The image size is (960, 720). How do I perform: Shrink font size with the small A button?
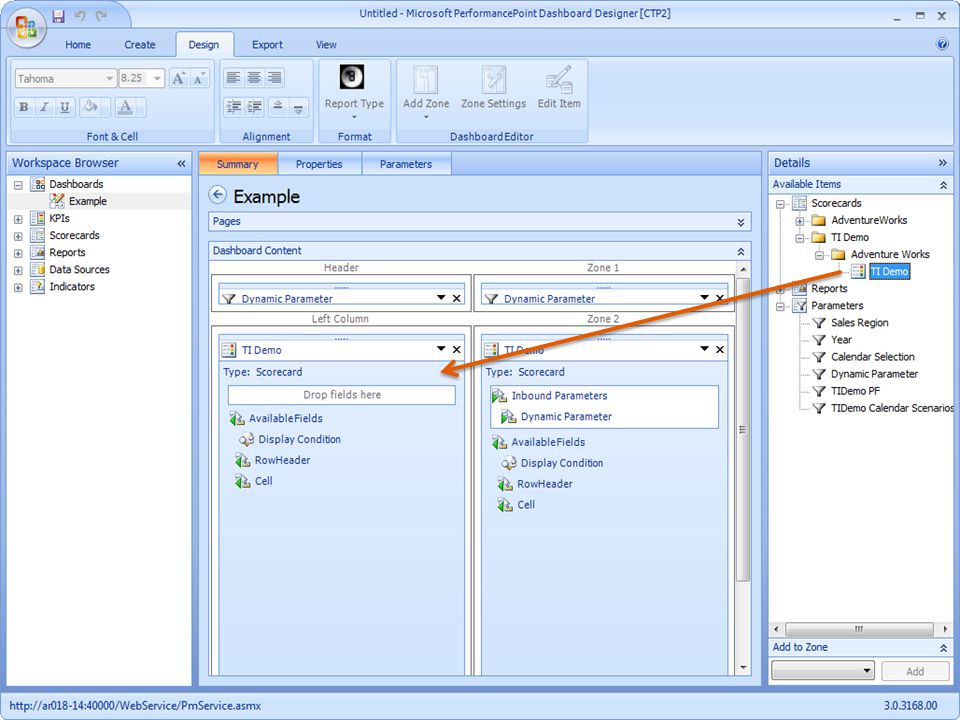199,78
